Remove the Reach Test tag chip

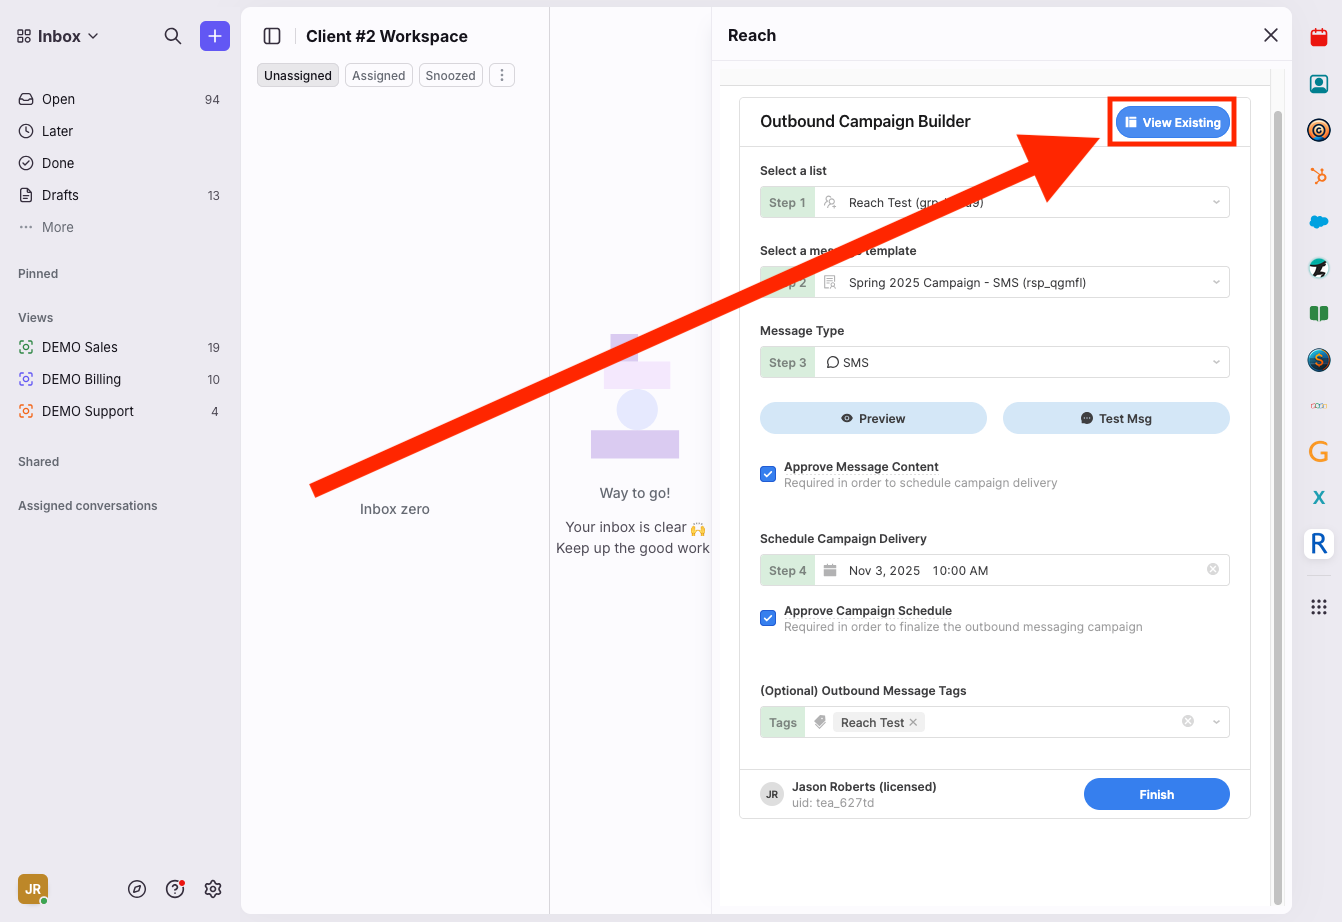[913, 722]
